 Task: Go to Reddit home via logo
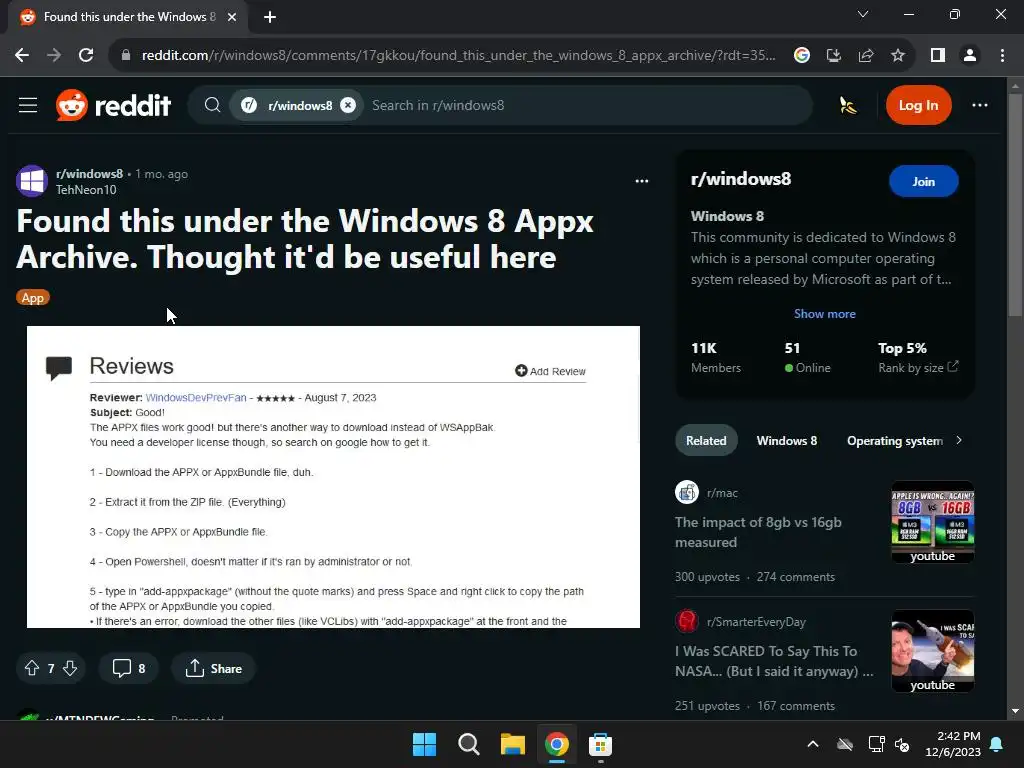click(x=114, y=105)
